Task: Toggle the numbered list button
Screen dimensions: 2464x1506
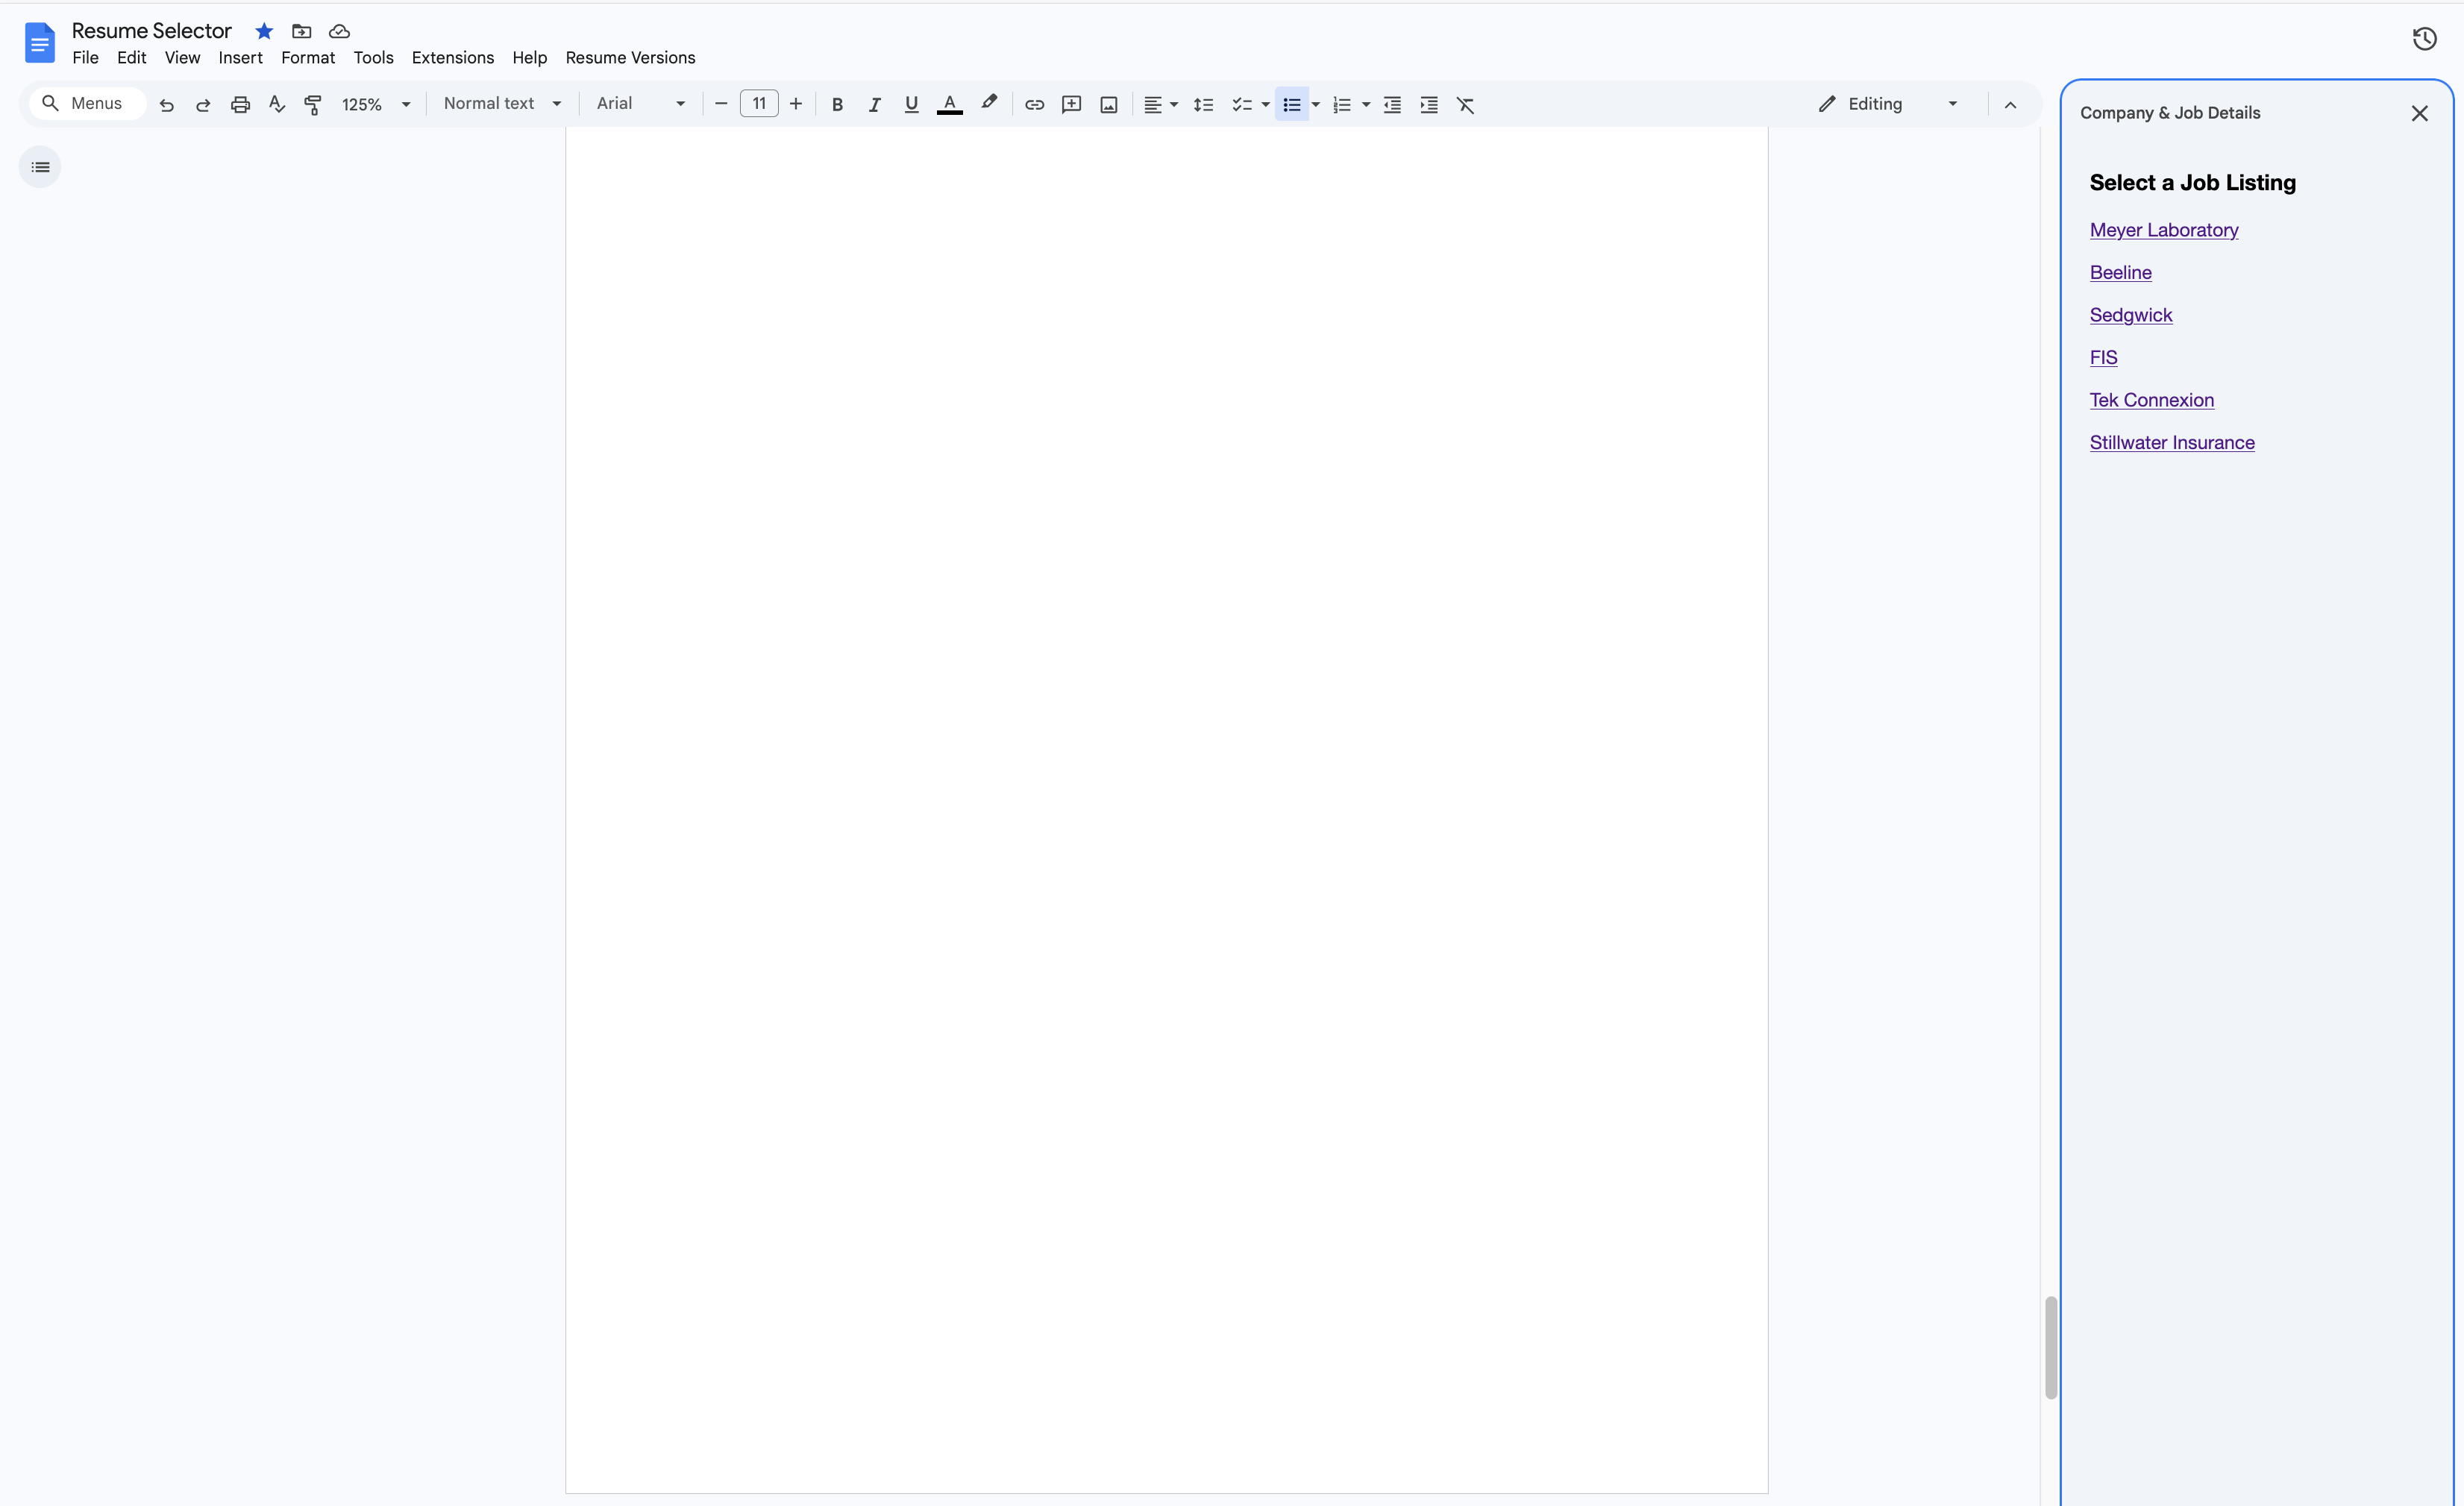Action: (x=1342, y=104)
